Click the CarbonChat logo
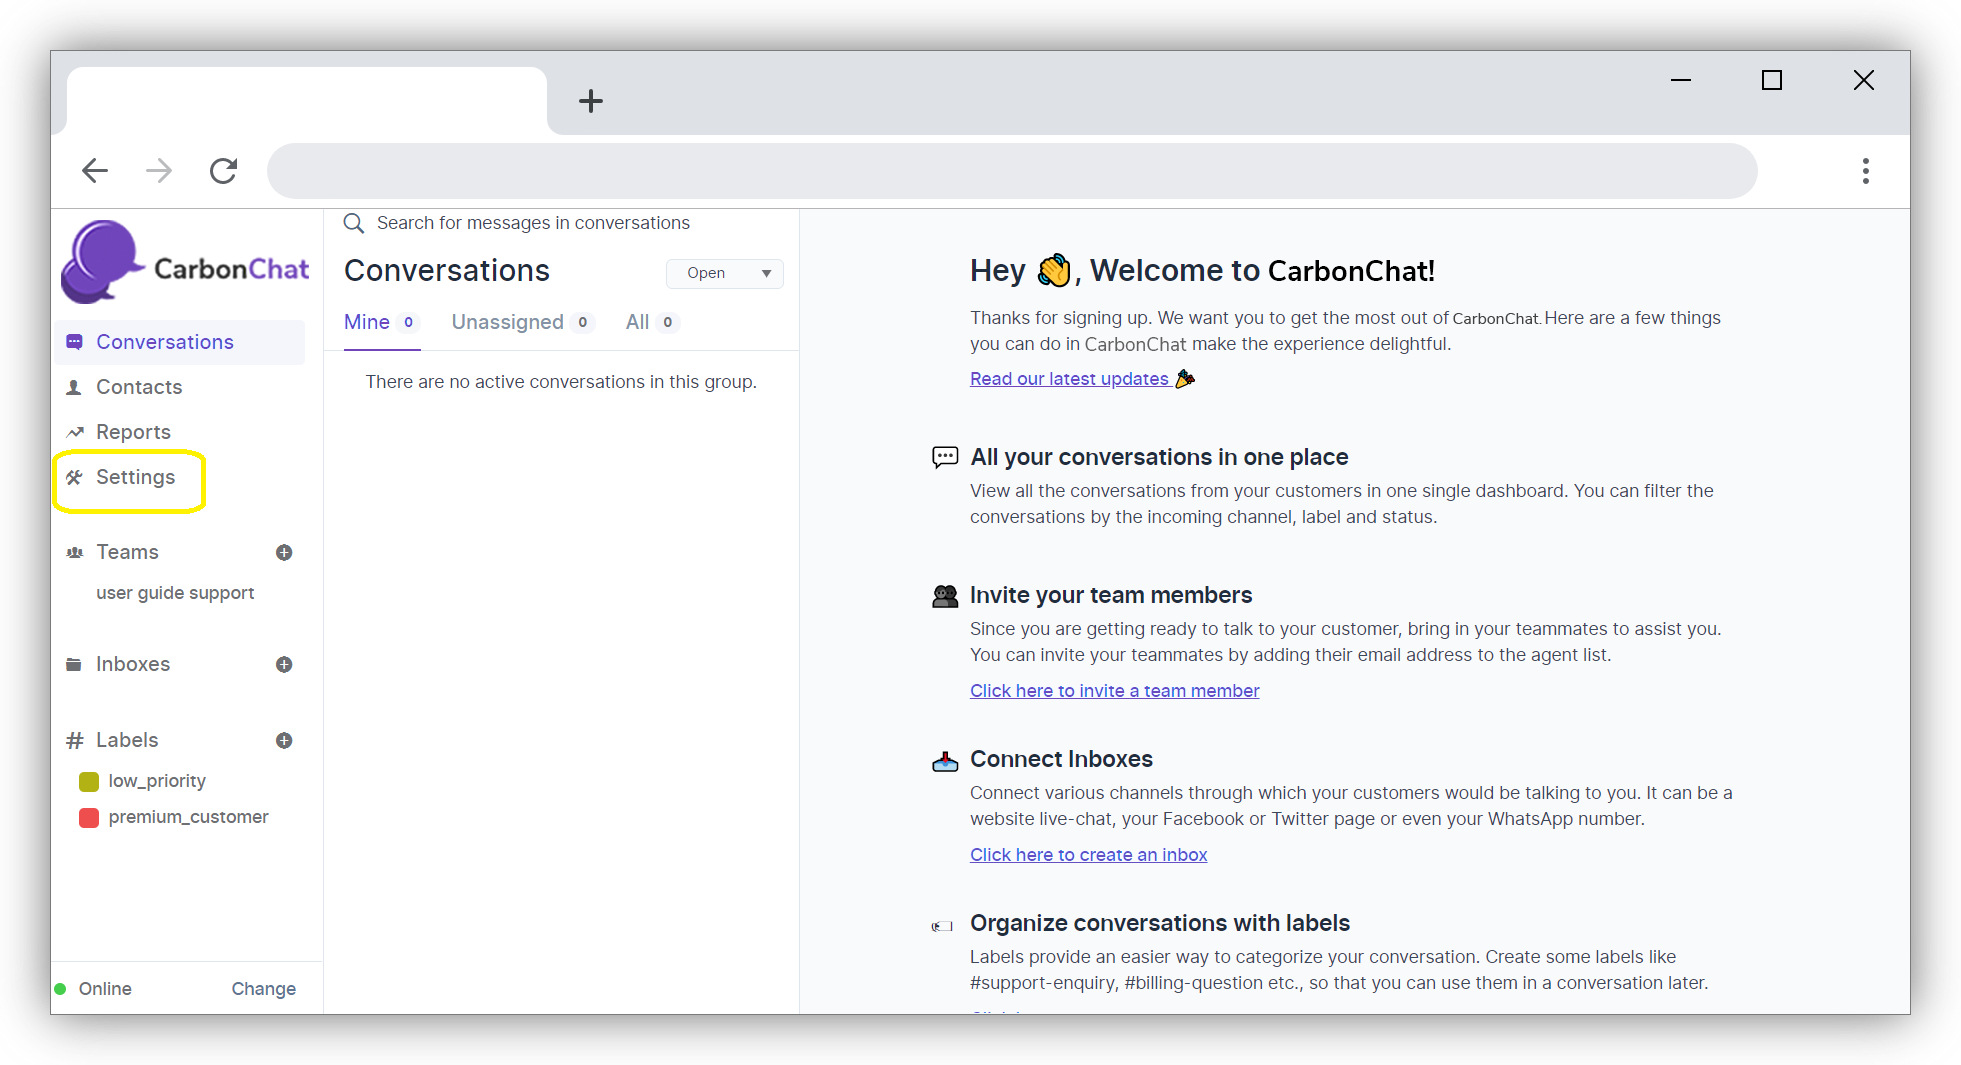Viewport: 1961px width, 1065px height. [185, 264]
